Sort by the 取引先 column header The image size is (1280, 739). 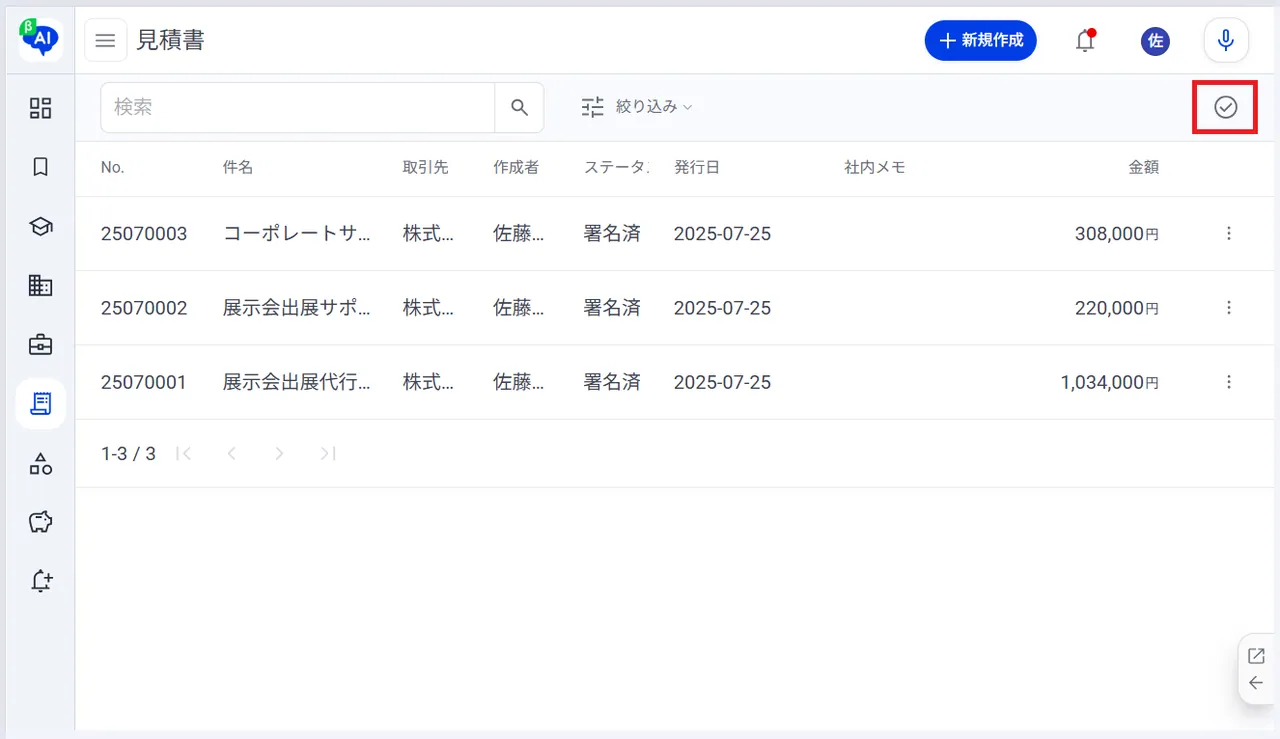pos(426,168)
